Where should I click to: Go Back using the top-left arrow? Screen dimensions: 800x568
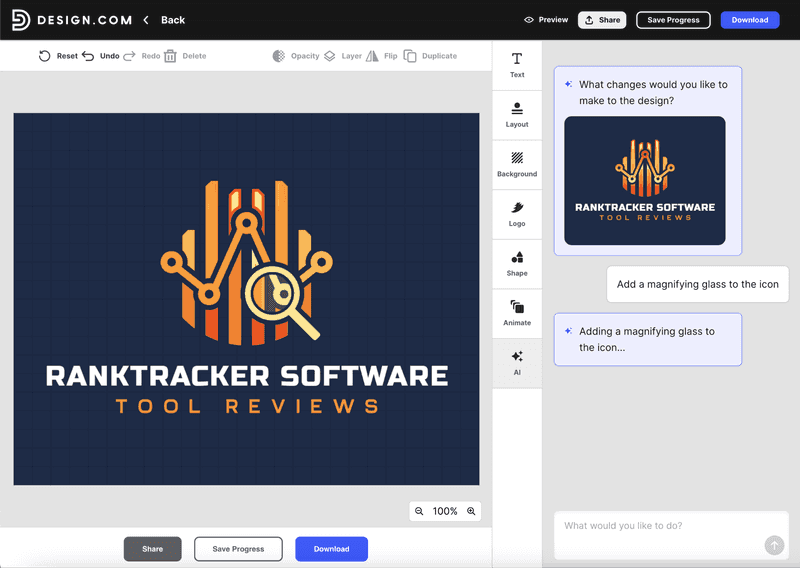click(147, 20)
